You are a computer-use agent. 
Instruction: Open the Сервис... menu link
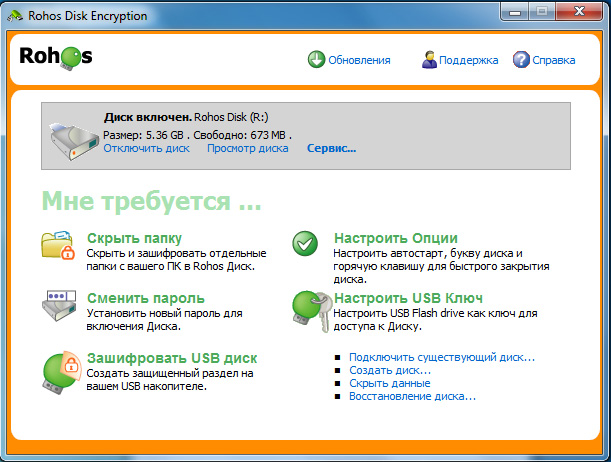click(332, 148)
